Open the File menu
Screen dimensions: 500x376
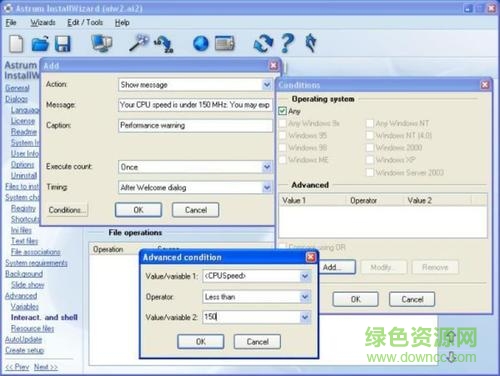click(x=11, y=23)
